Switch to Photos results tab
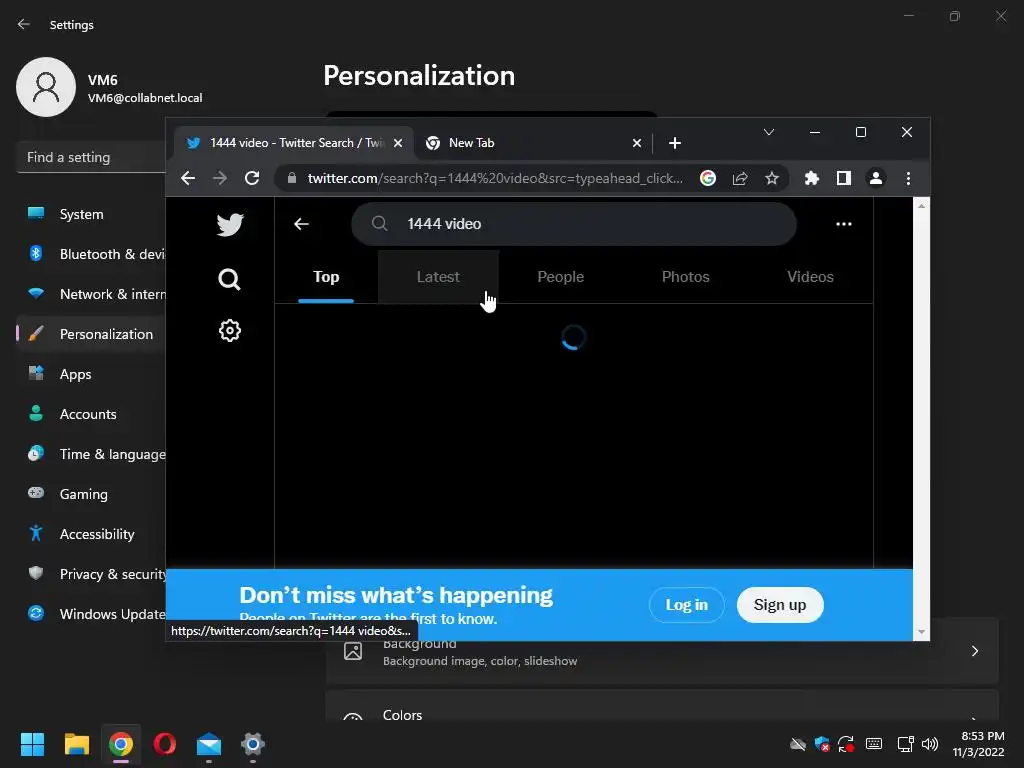 point(685,277)
